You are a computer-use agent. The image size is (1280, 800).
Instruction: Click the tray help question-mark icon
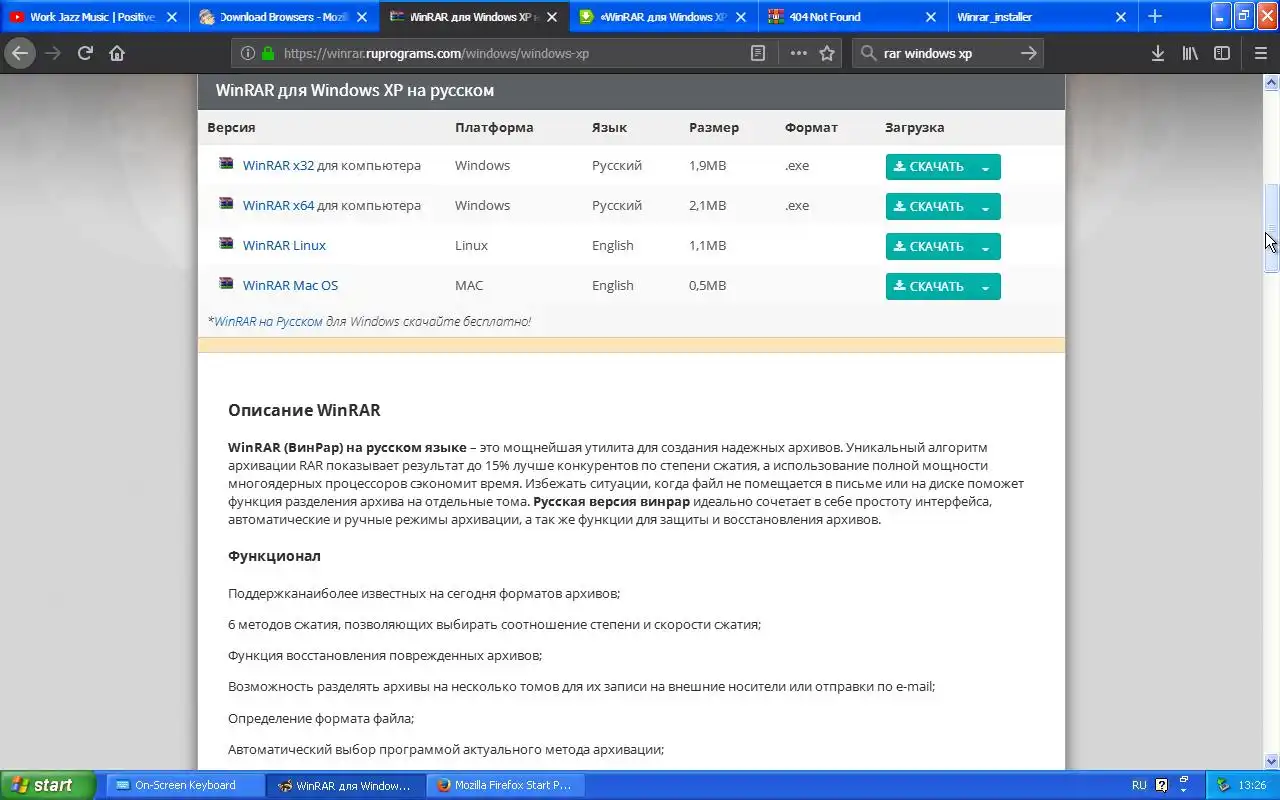click(x=1162, y=785)
